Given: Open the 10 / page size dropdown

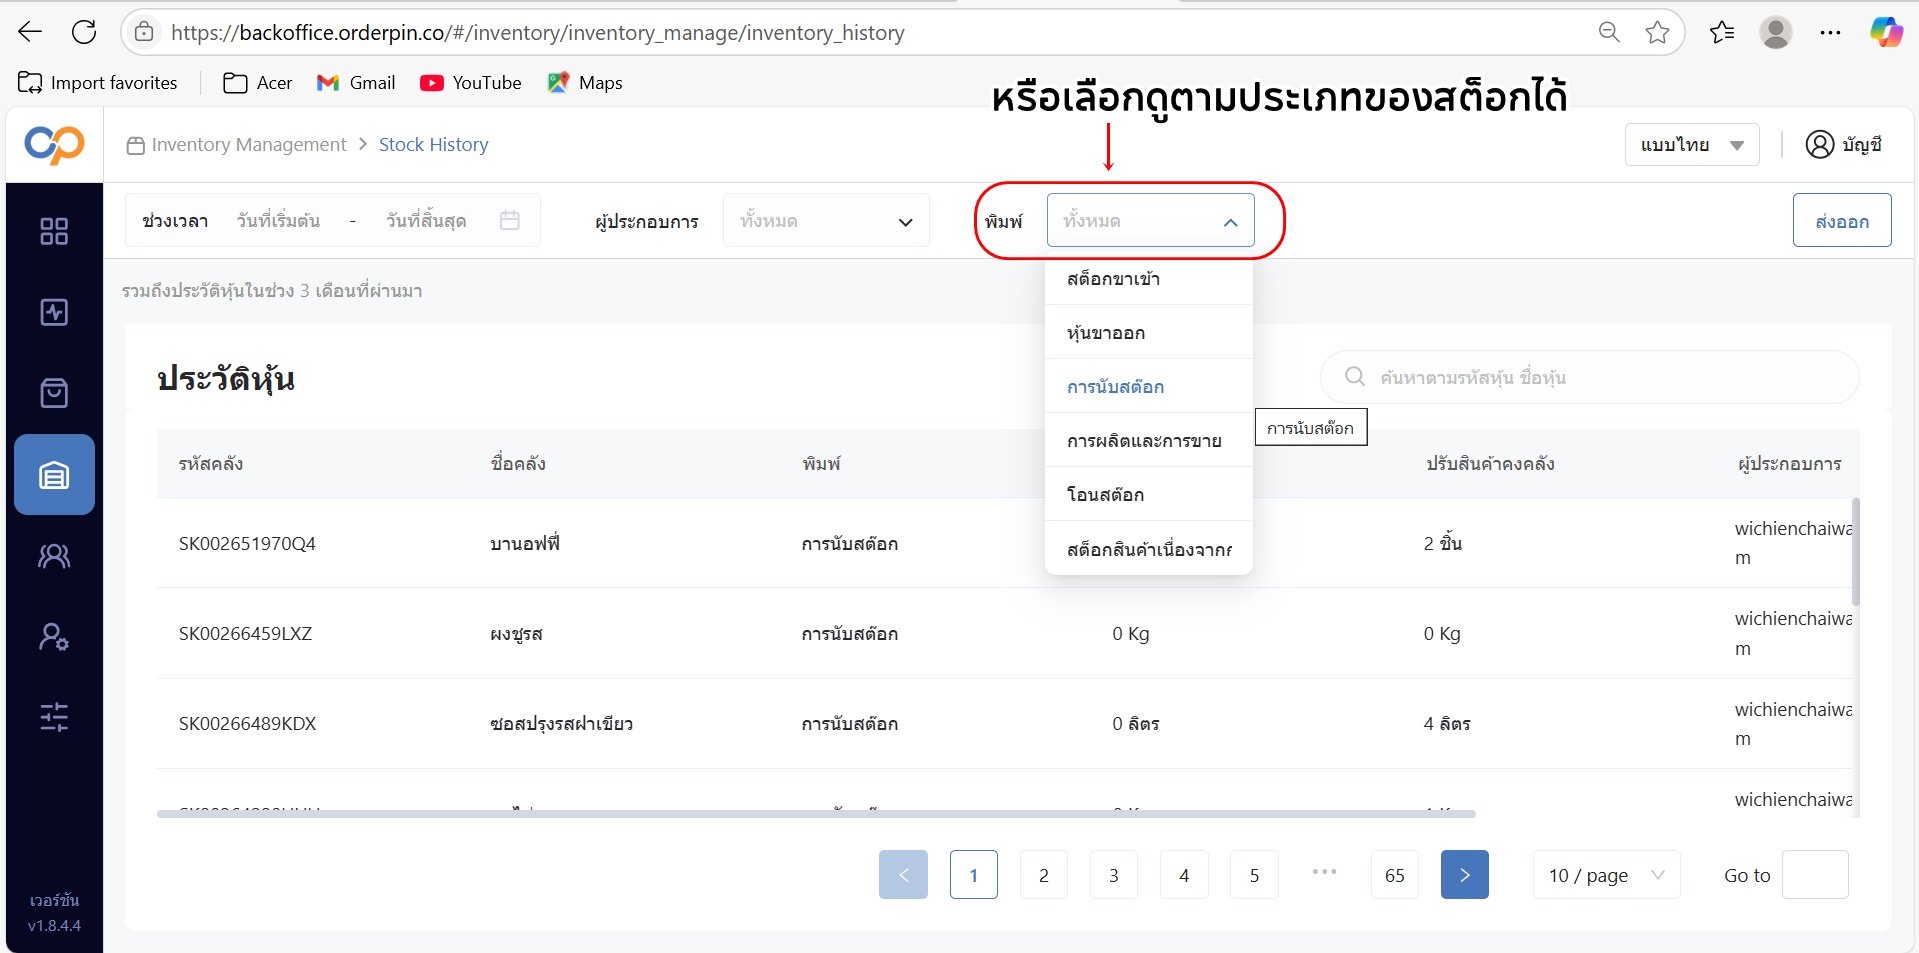Looking at the screenshot, I should click(1606, 875).
